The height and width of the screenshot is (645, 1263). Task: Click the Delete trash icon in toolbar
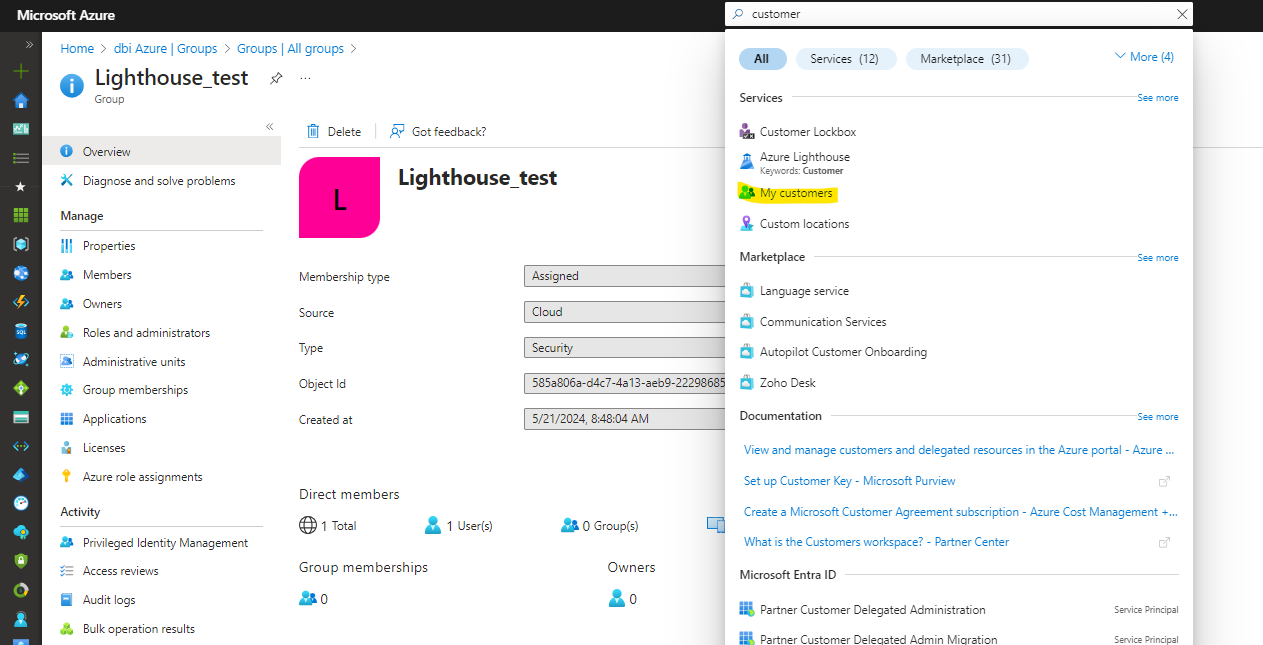pyautogui.click(x=314, y=131)
